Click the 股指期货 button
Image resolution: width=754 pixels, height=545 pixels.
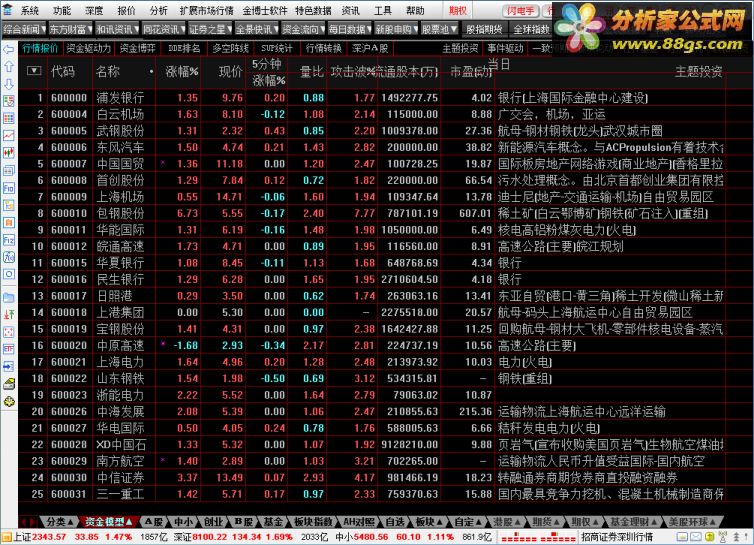484,29
